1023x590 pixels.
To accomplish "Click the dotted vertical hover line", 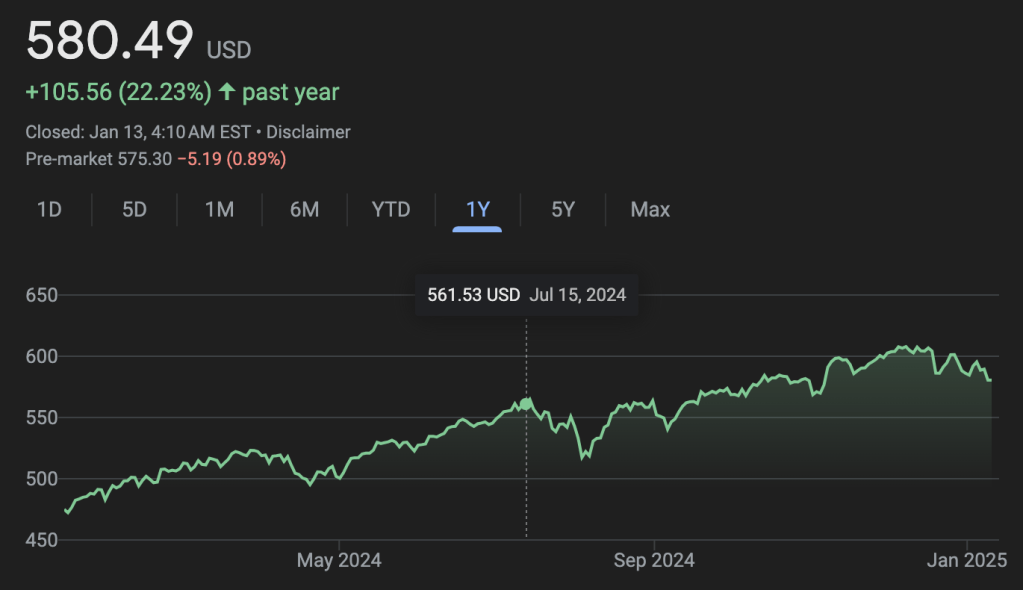I will (x=527, y=470).
